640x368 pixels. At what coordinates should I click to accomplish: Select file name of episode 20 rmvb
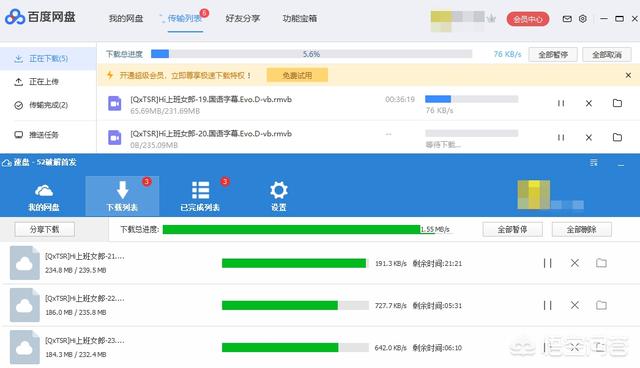pos(211,133)
